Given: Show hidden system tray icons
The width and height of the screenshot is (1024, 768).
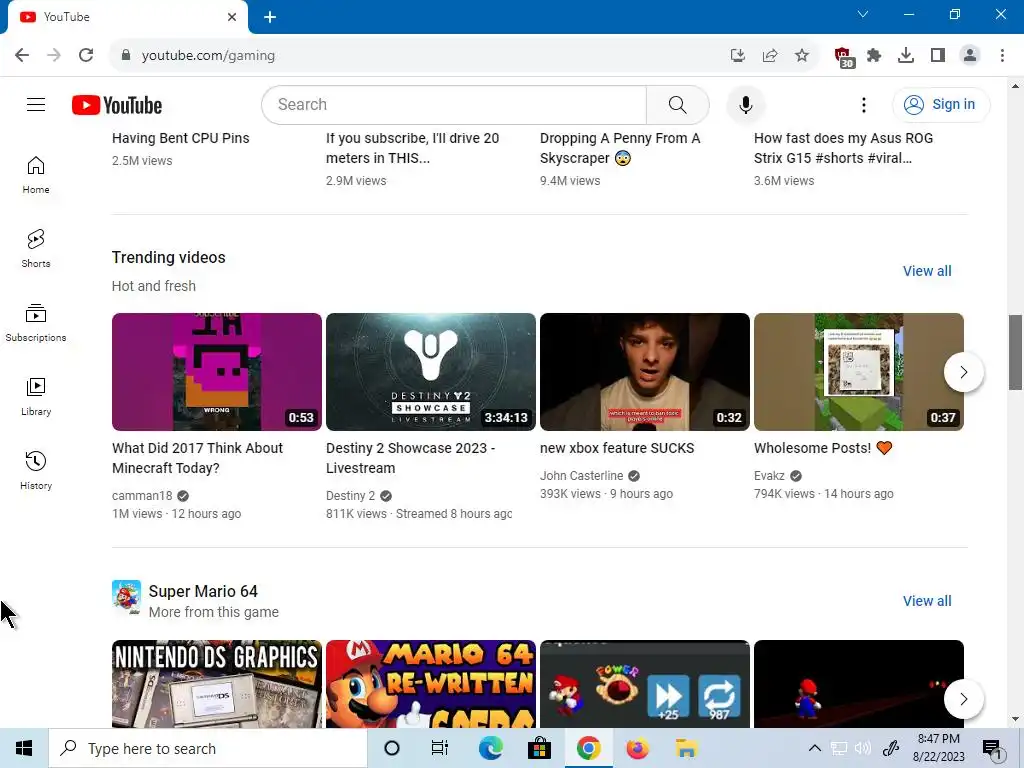Looking at the screenshot, I should coord(814,748).
